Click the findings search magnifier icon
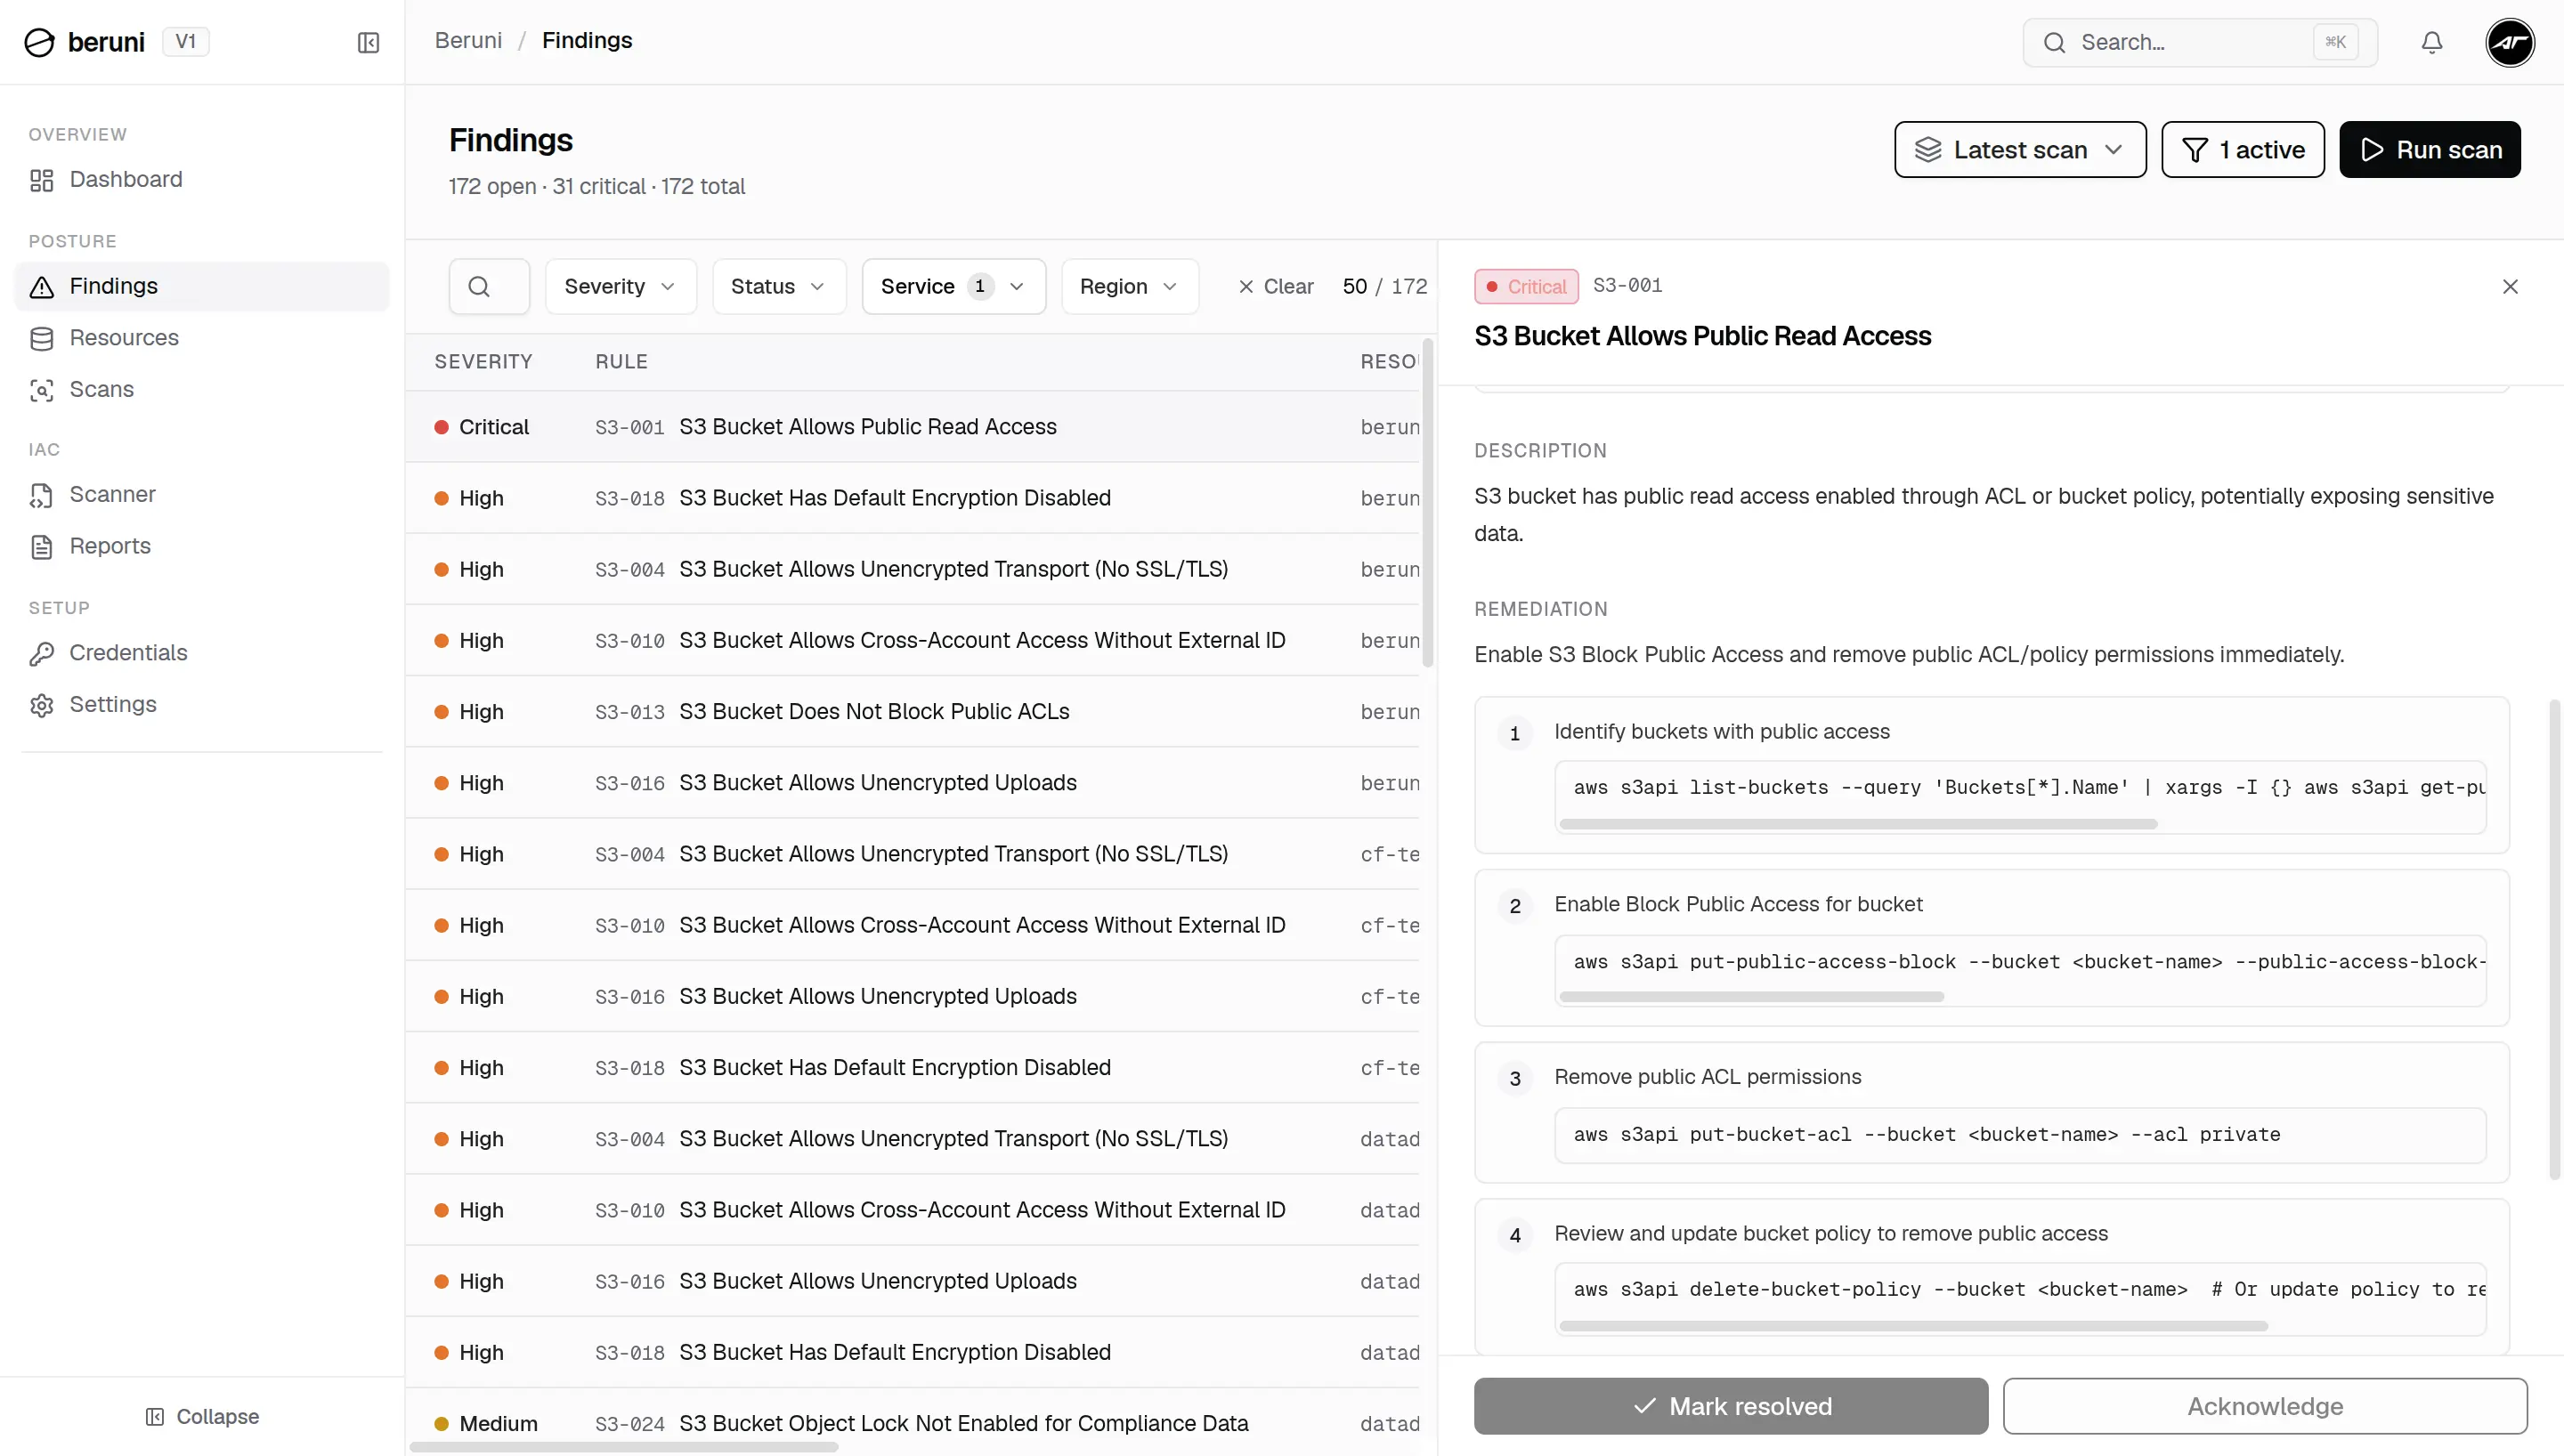This screenshot has width=2564, height=1456. (x=489, y=287)
